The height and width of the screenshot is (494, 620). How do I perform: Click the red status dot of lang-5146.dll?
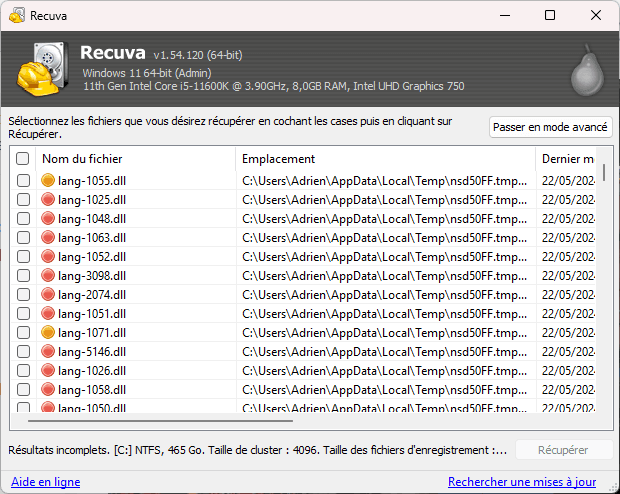tap(48, 351)
